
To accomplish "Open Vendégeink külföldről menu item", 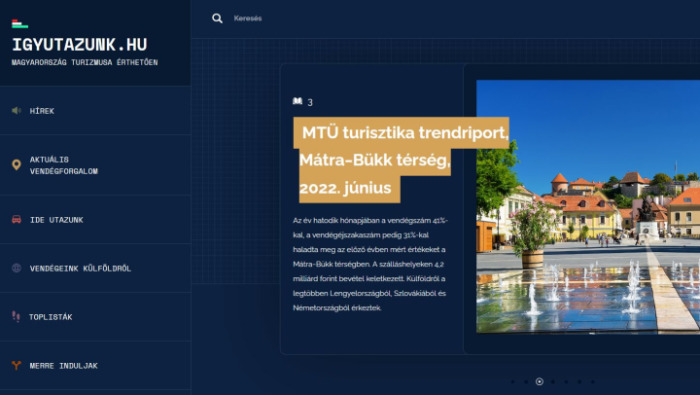I will (x=80, y=269).
